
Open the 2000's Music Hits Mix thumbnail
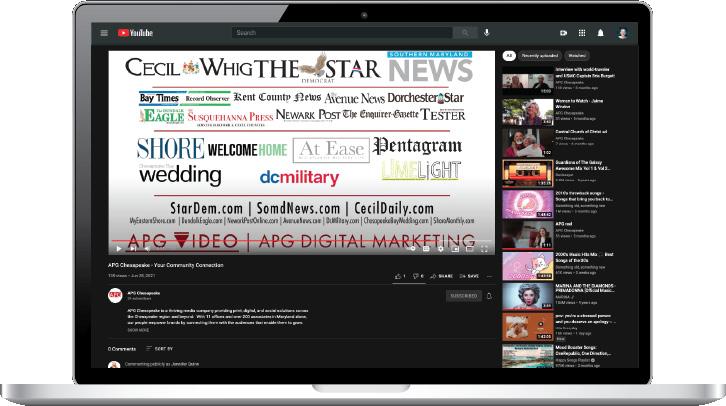pos(528,266)
